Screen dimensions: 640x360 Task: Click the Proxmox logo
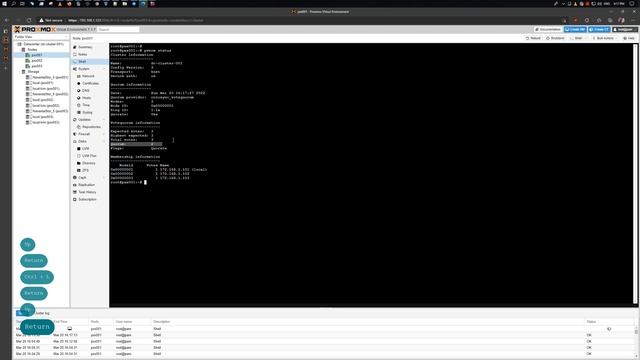click(34, 30)
